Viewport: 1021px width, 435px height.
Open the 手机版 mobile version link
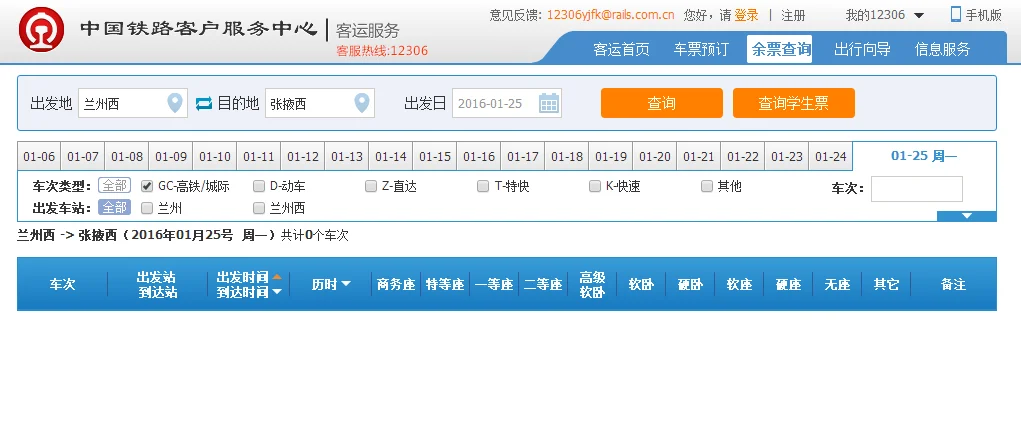[x=983, y=15]
